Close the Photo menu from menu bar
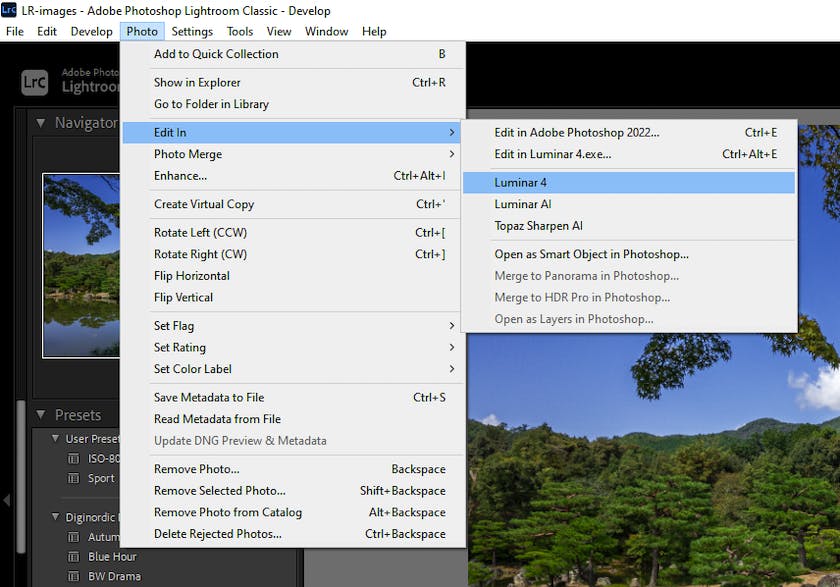The height and width of the screenshot is (587, 840). 142,32
